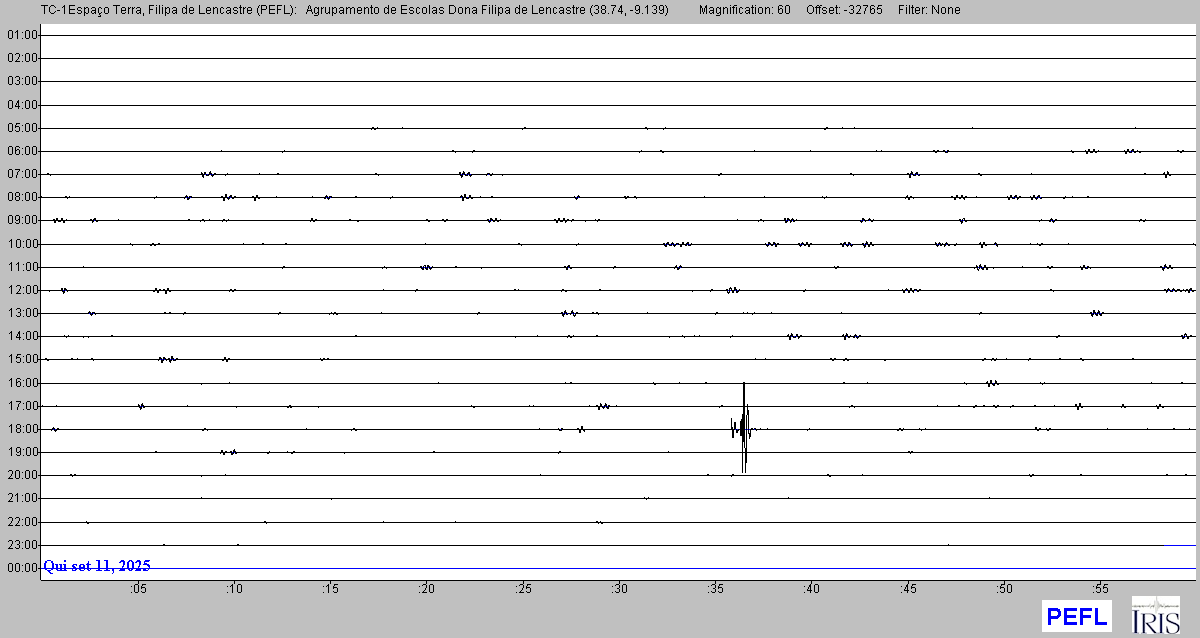Click the IRIS logo
Viewport: 1200px width, 638px height.
1155,615
